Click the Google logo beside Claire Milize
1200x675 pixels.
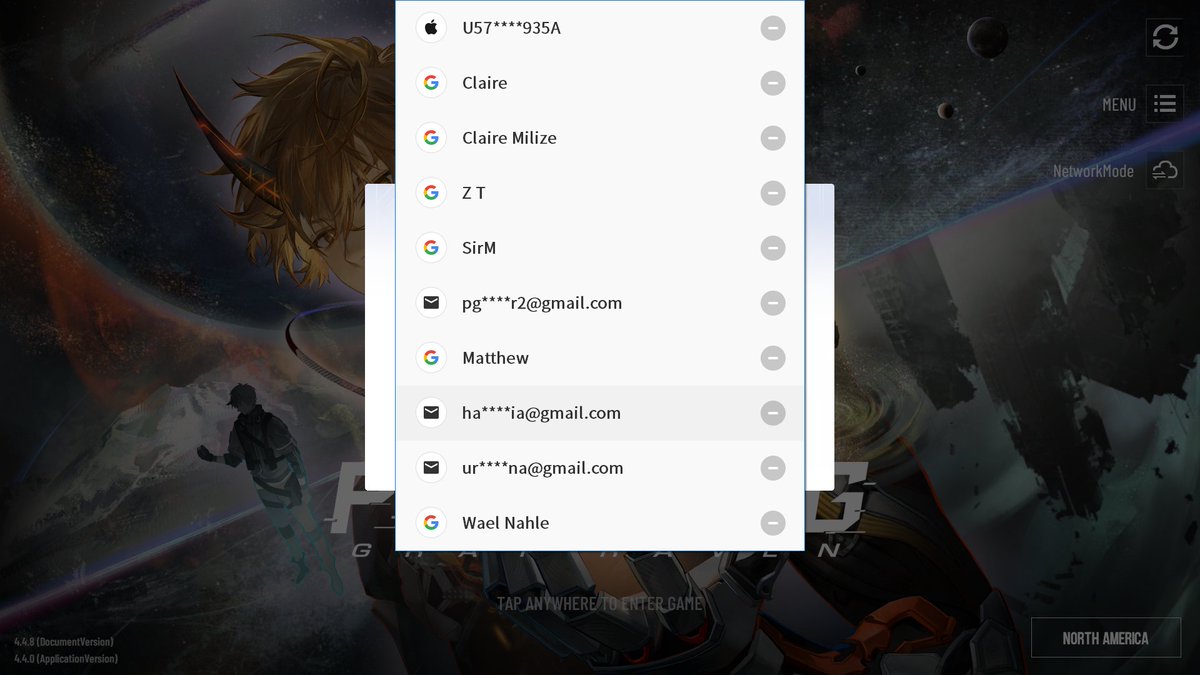click(431, 138)
